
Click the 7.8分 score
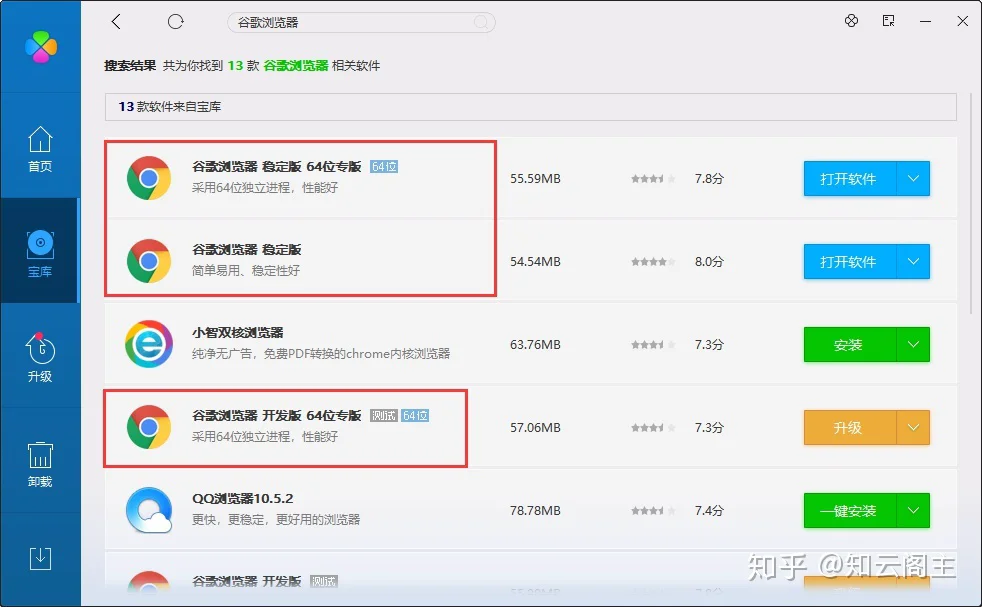point(709,179)
